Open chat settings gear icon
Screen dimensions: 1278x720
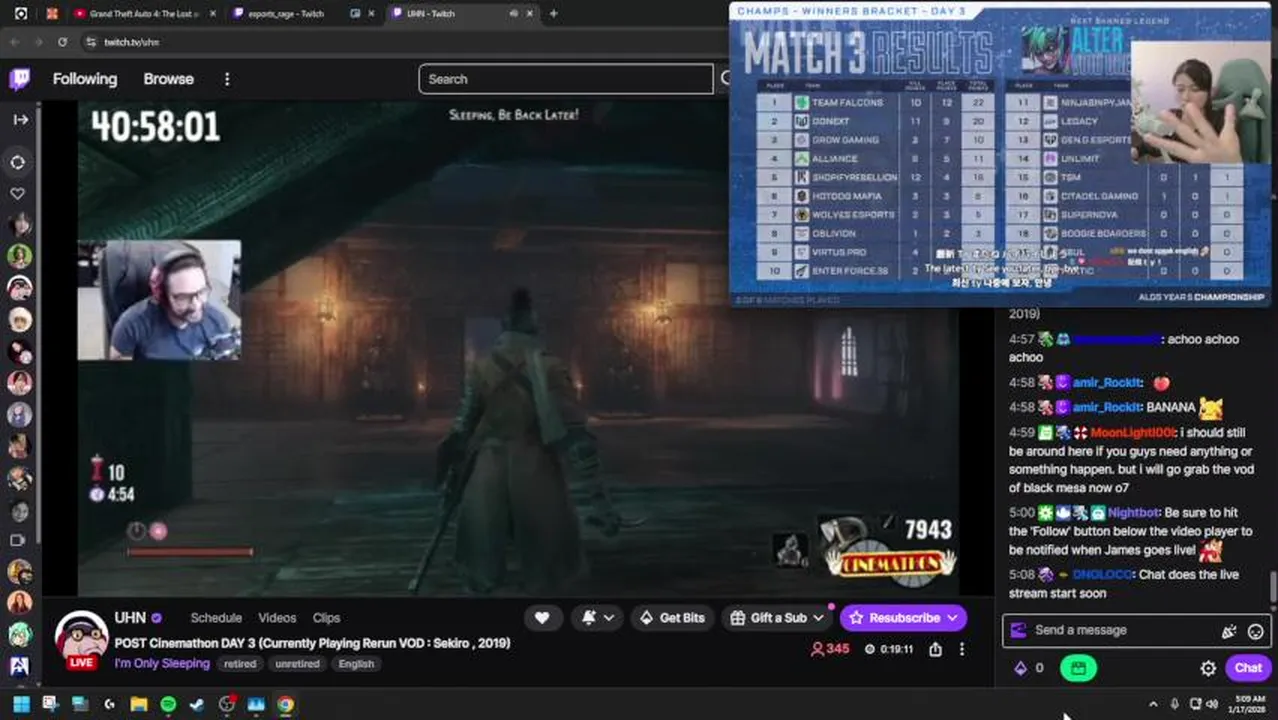1208,668
